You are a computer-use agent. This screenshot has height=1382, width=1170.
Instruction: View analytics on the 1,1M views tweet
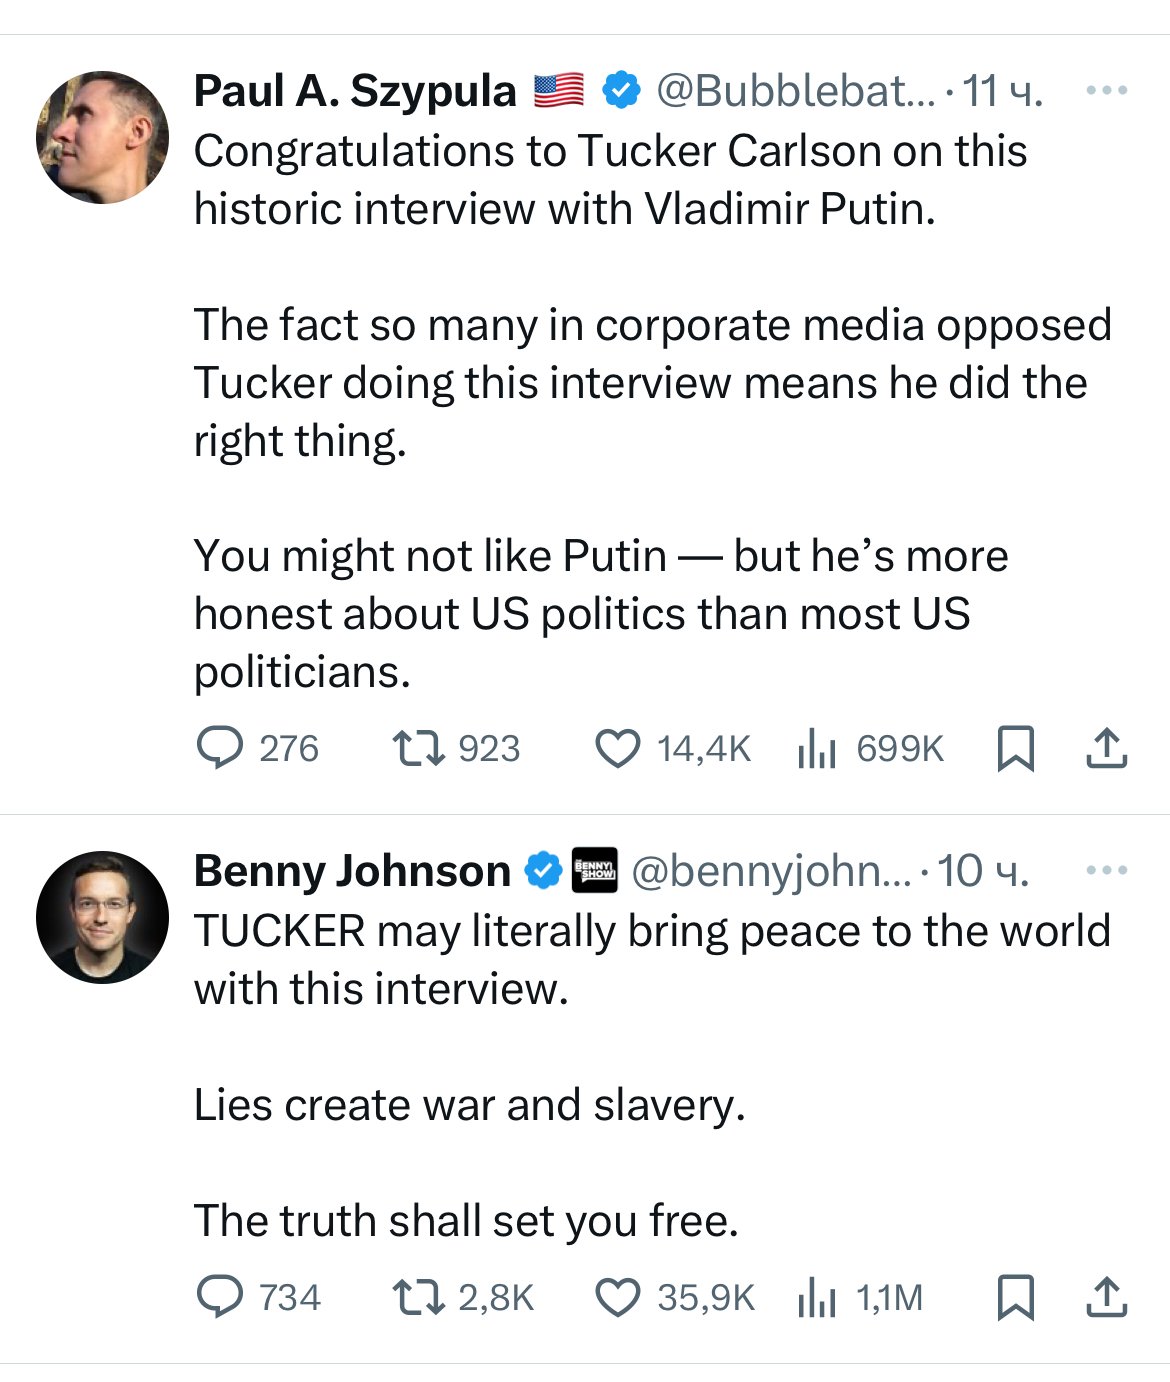(817, 1297)
